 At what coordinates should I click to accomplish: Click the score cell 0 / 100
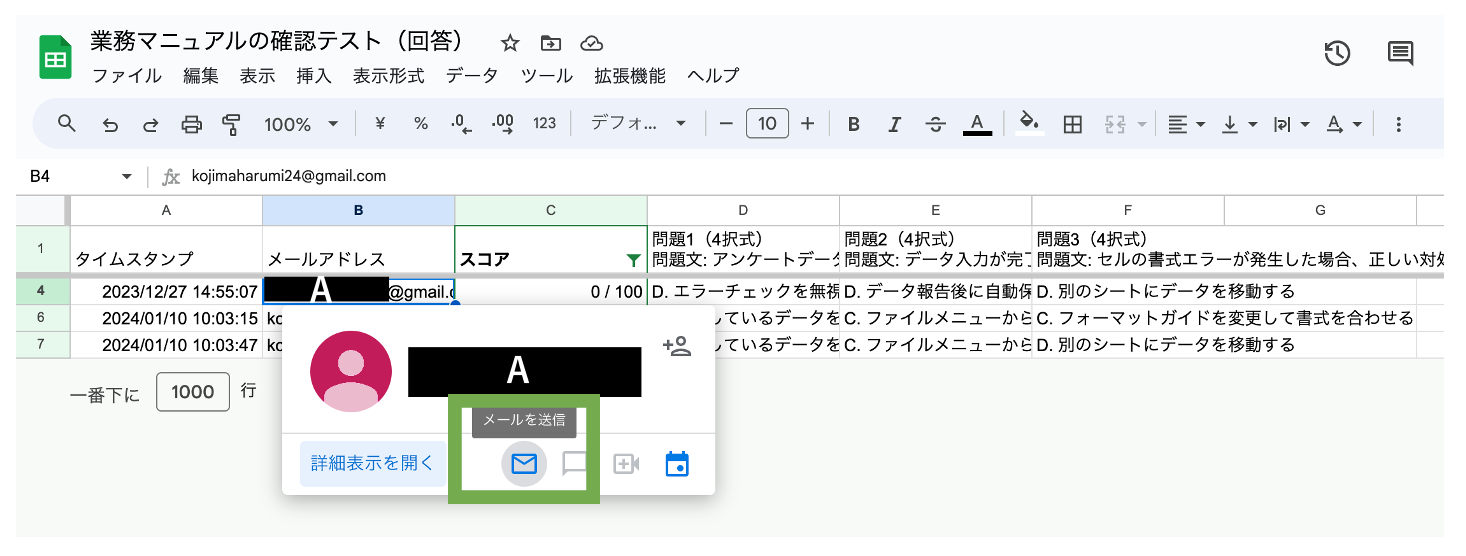[x=551, y=292]
